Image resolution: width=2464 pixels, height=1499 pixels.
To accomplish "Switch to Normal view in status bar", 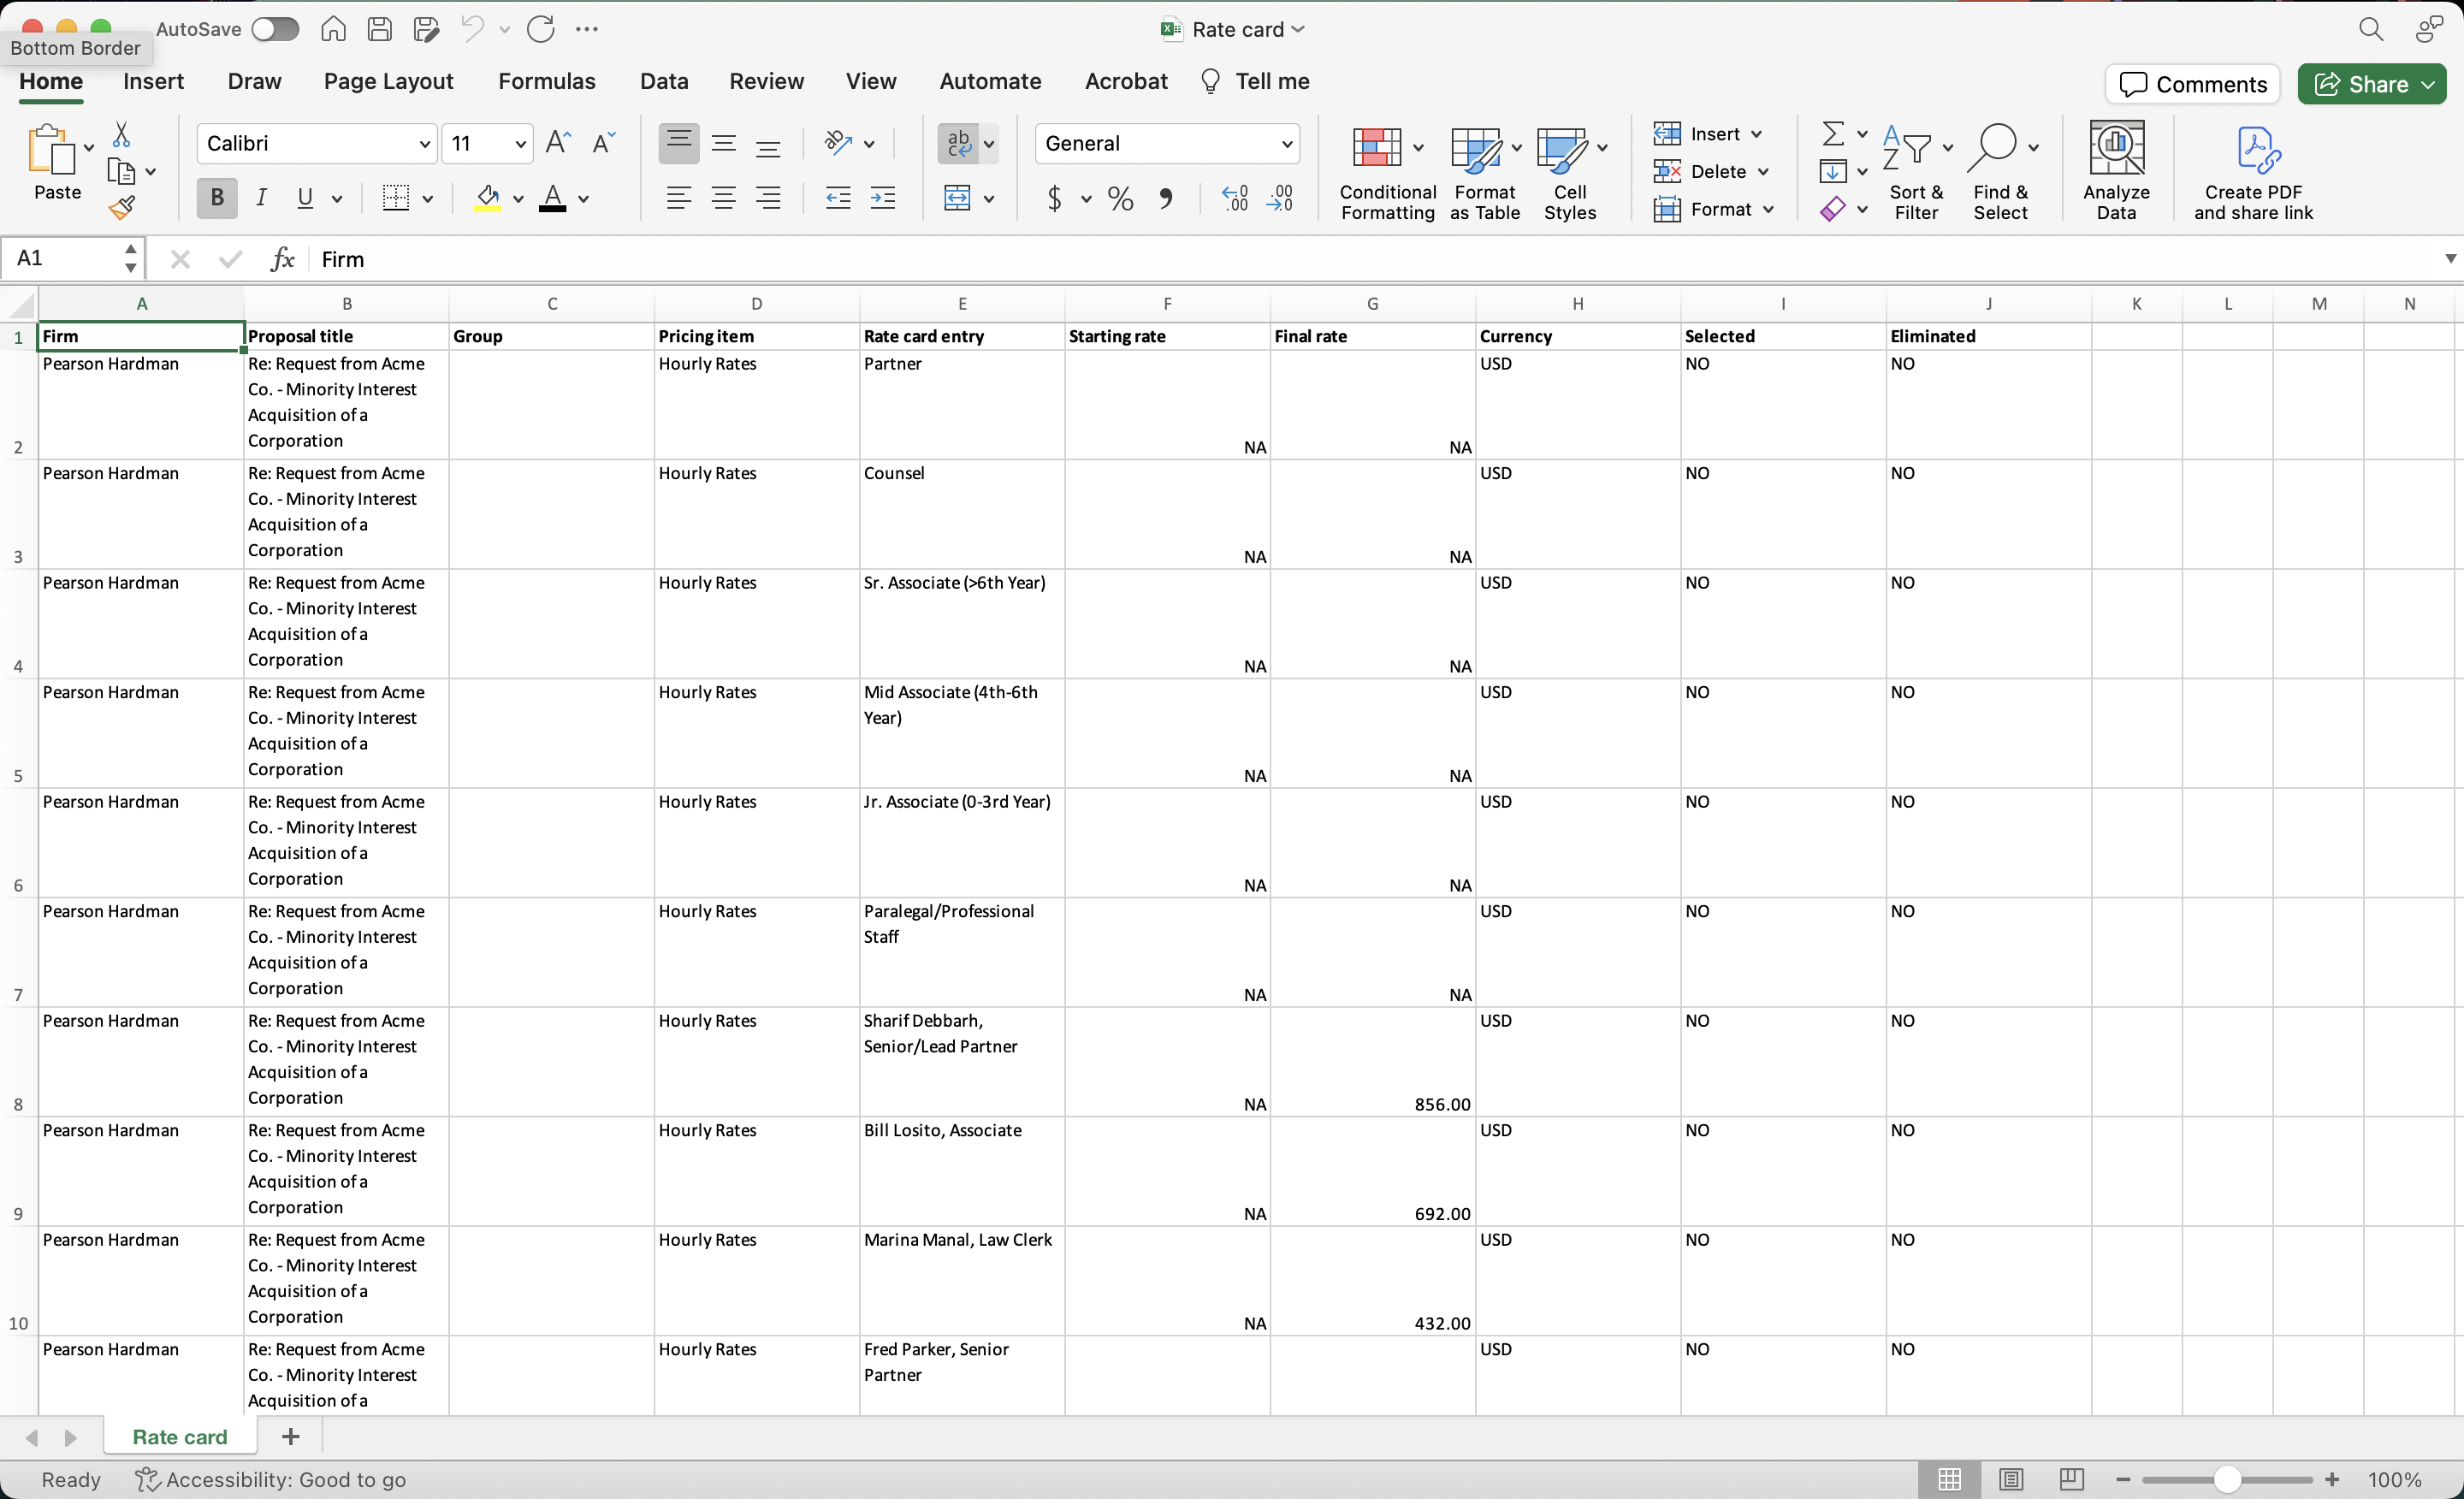I will click(x=1950, y=1479).
